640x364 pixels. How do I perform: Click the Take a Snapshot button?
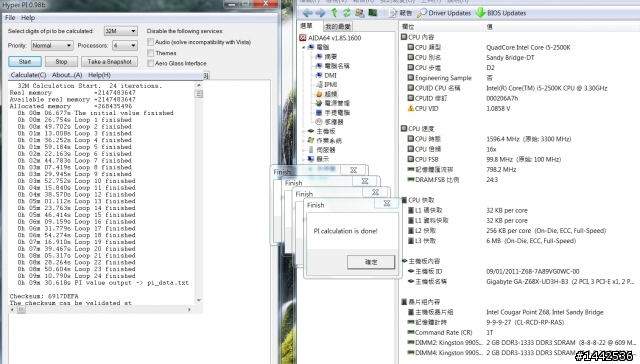point(109,62)
